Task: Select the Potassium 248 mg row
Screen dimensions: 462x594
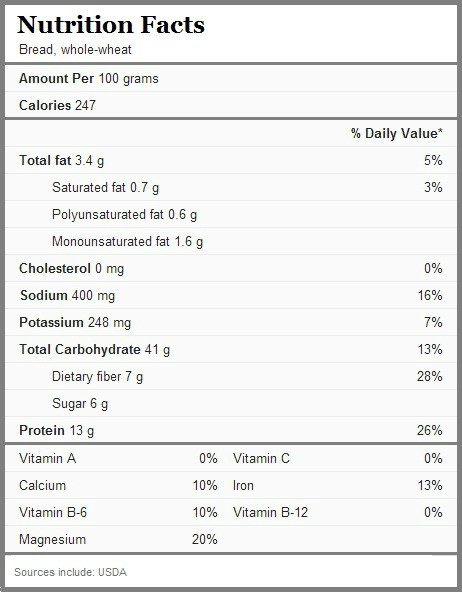Action: [231, 322]
